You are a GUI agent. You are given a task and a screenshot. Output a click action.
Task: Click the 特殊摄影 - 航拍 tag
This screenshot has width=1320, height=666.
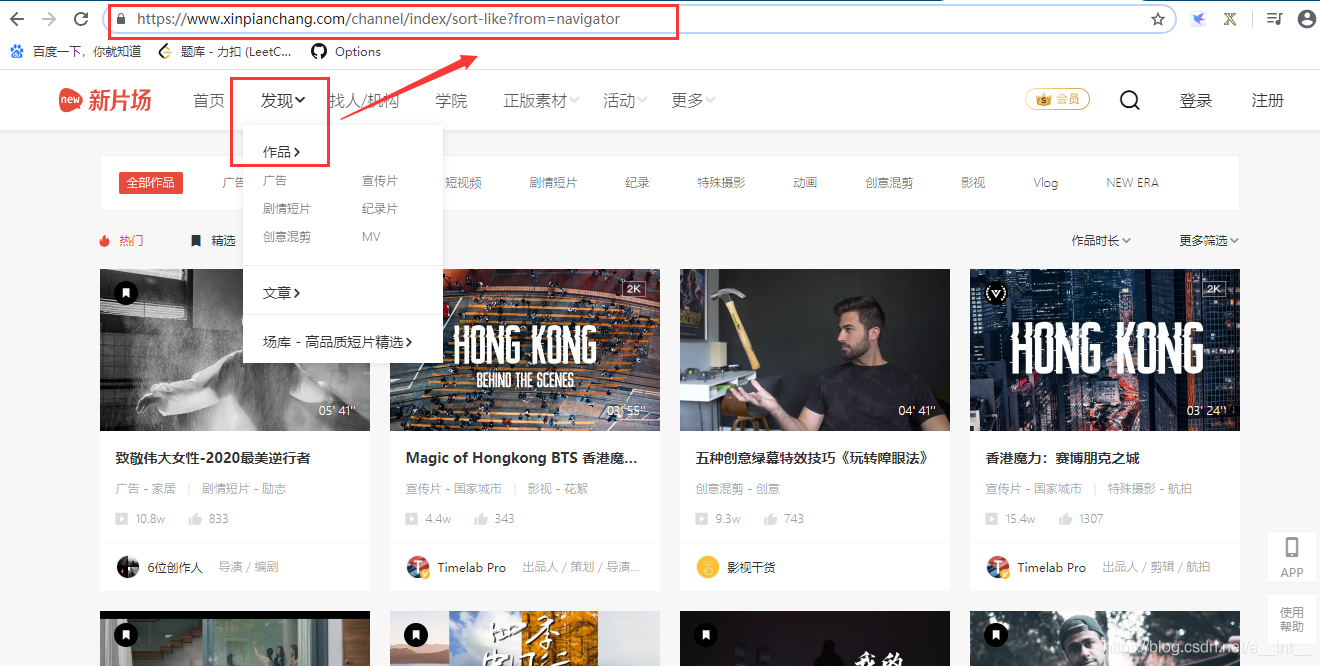1149,489
